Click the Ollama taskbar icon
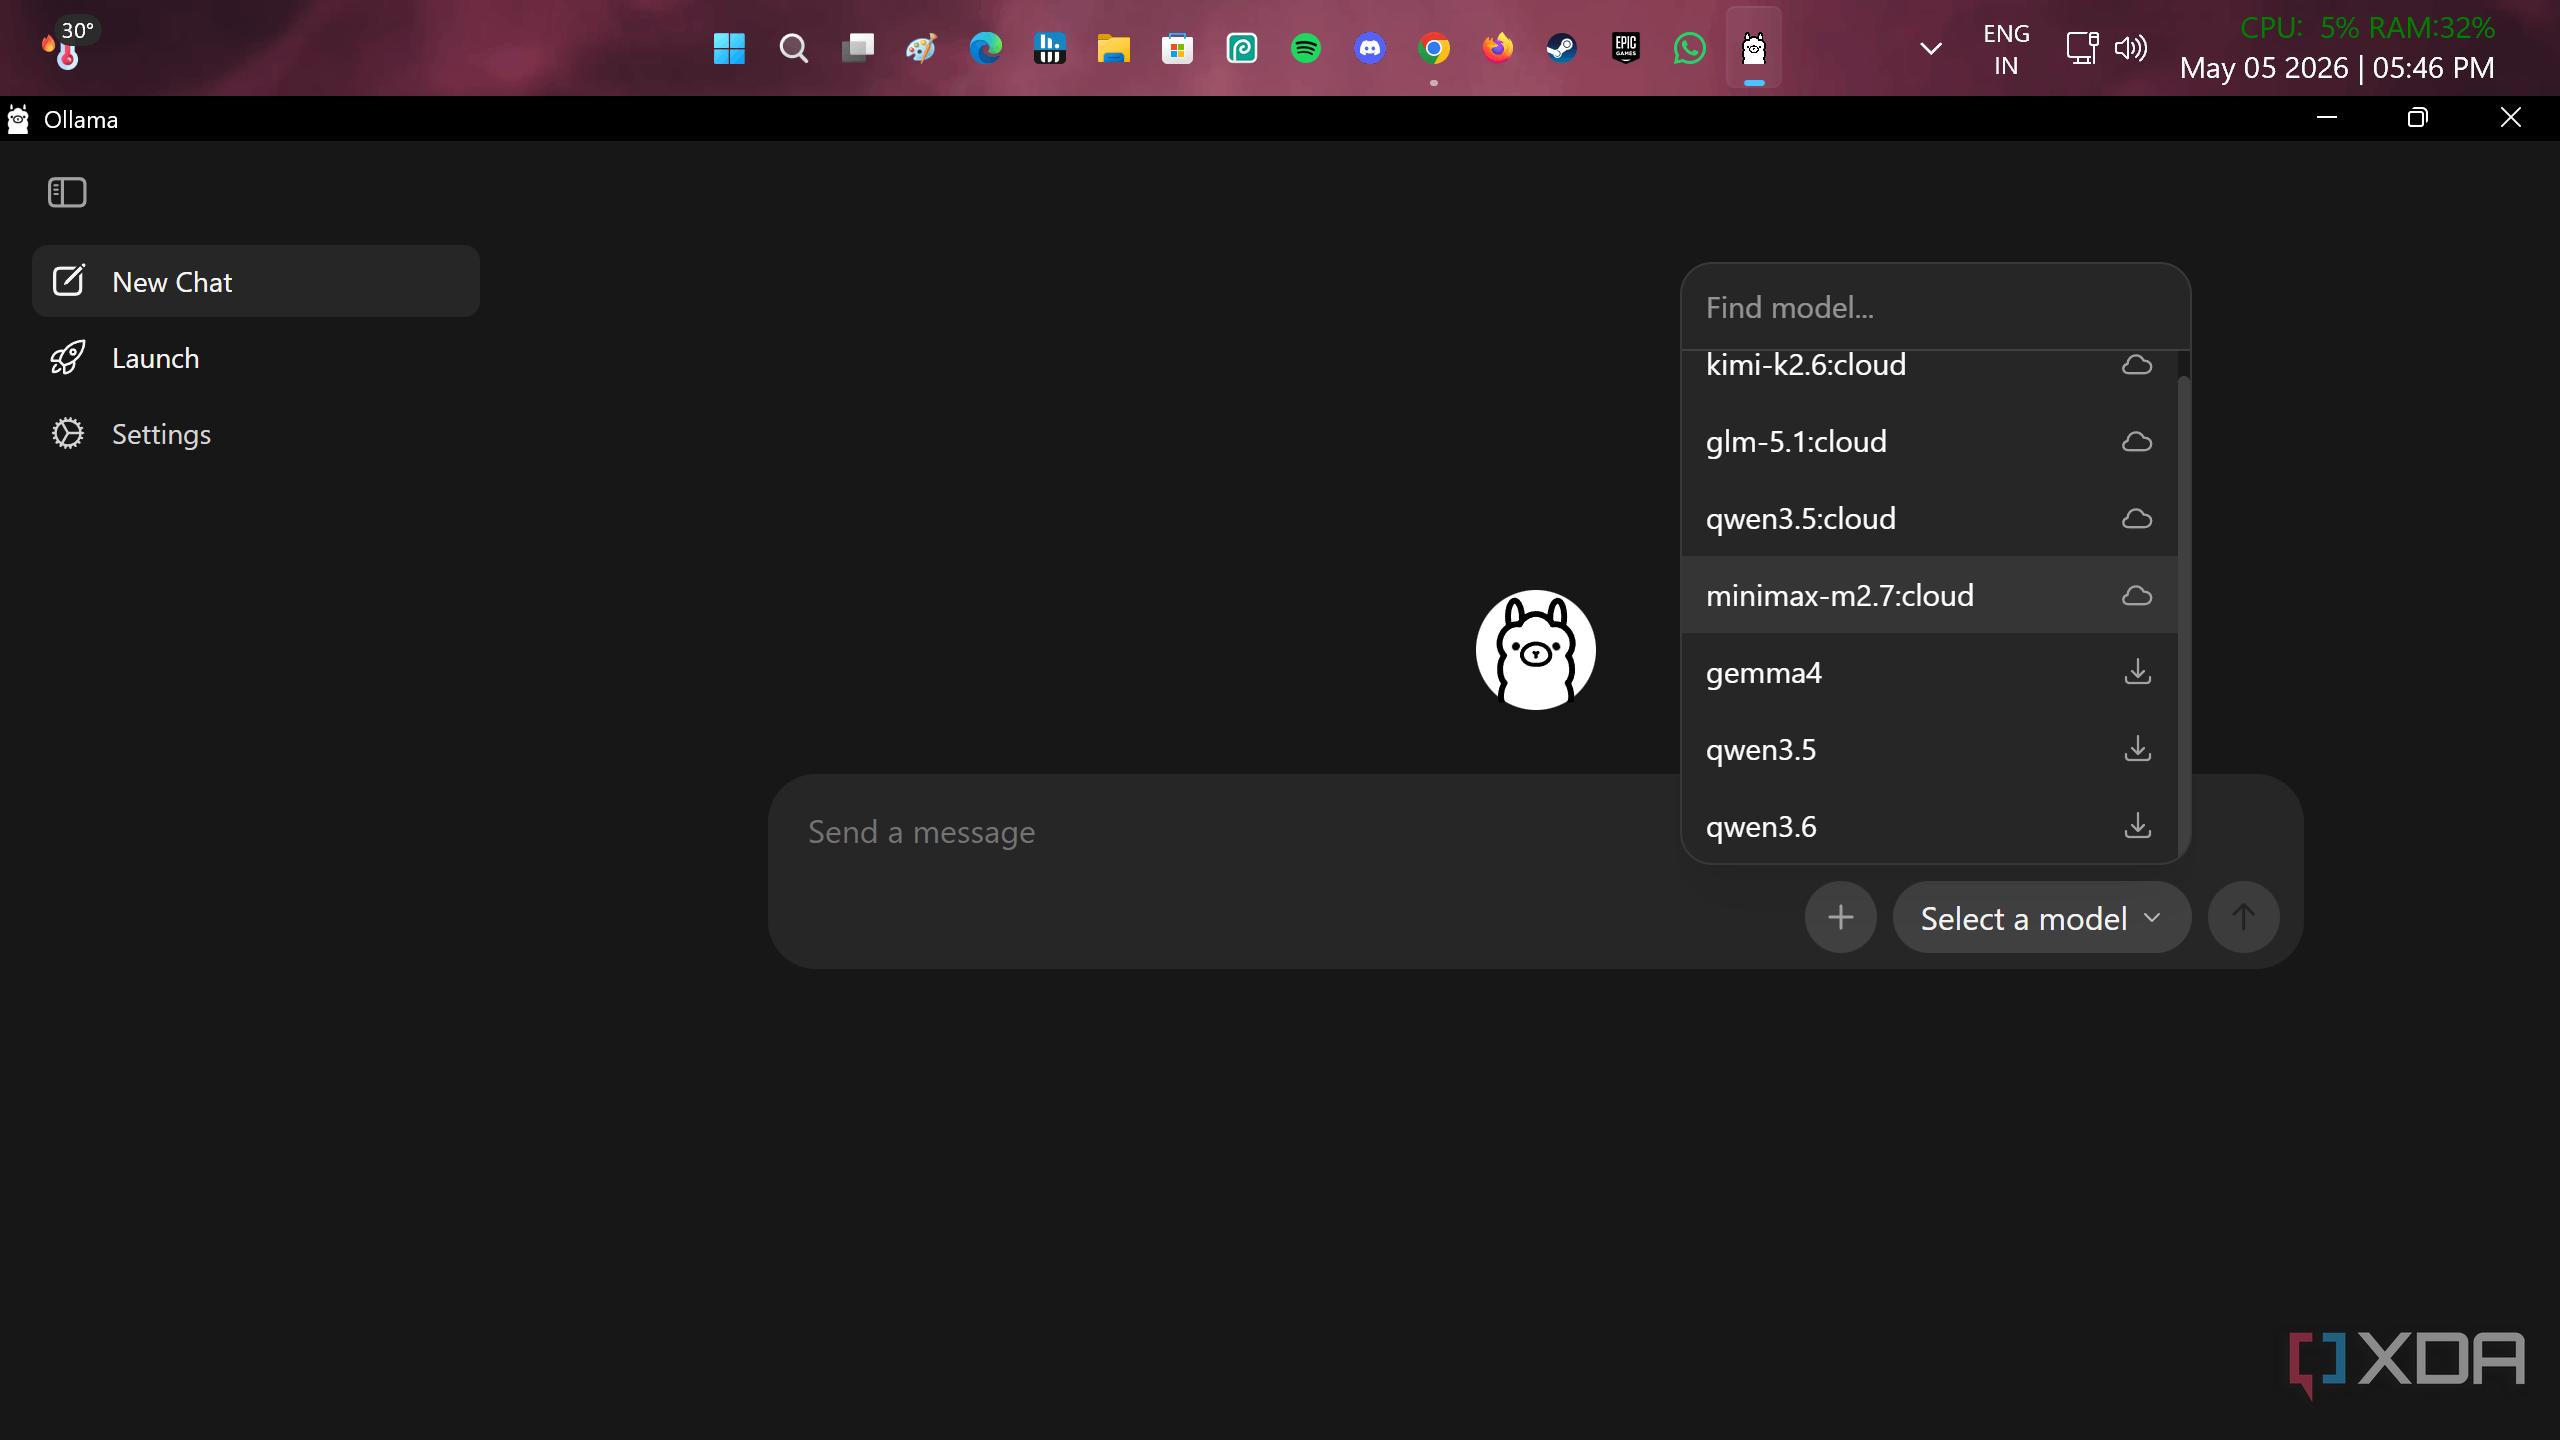The image size is (2560, 1440). (1753, 48)
